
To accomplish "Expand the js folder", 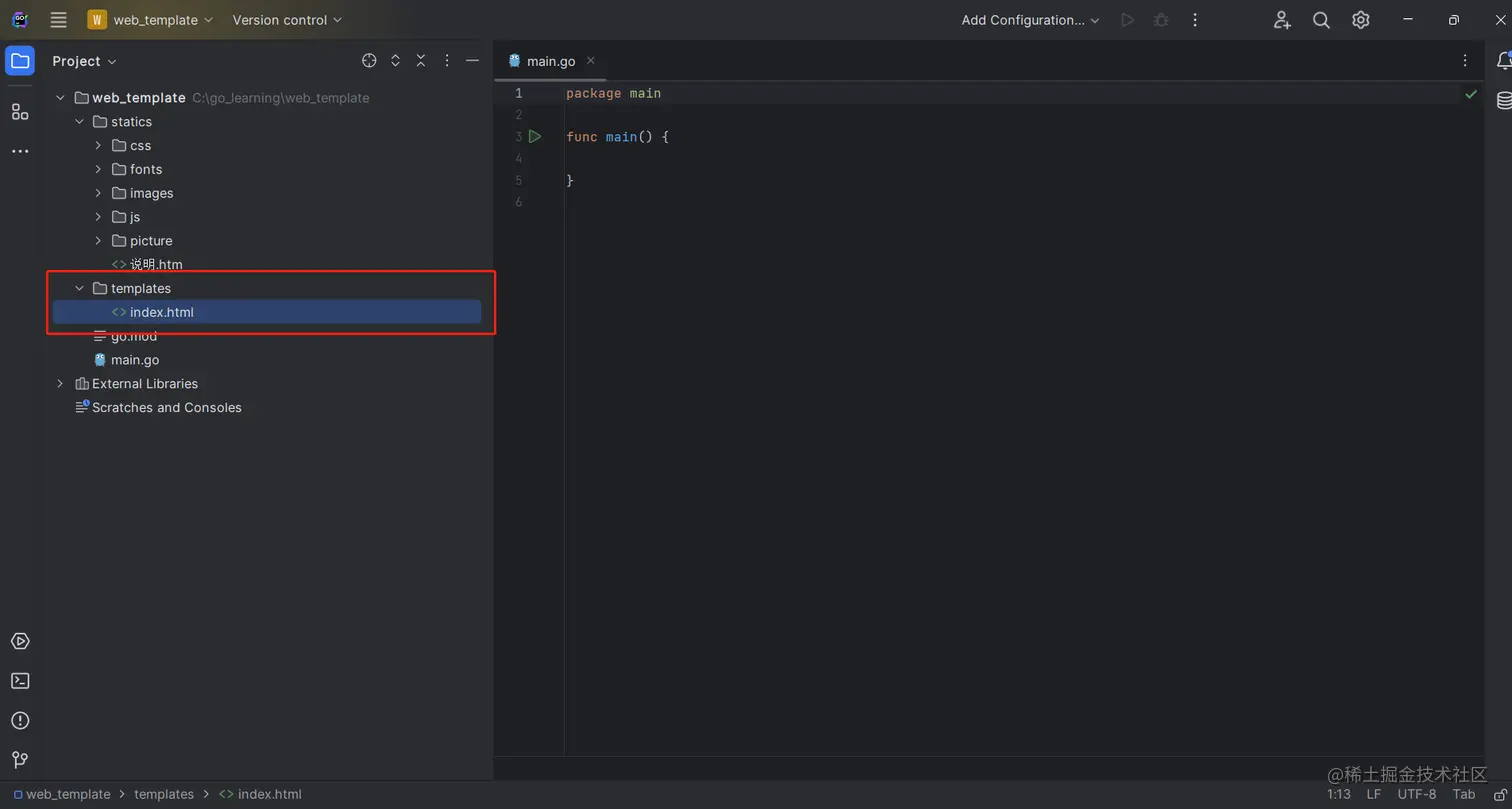I will point(98,217).
